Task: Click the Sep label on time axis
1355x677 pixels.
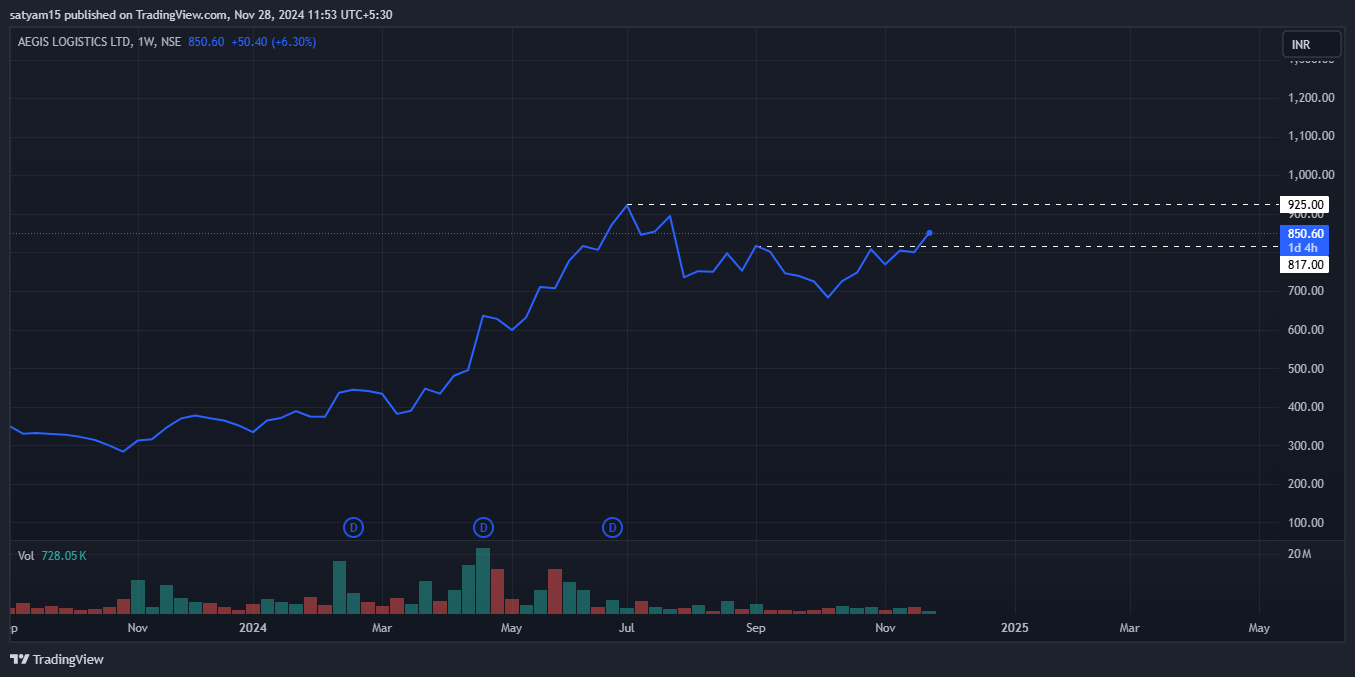Action: pyautogui.click(x=756, y=628)
